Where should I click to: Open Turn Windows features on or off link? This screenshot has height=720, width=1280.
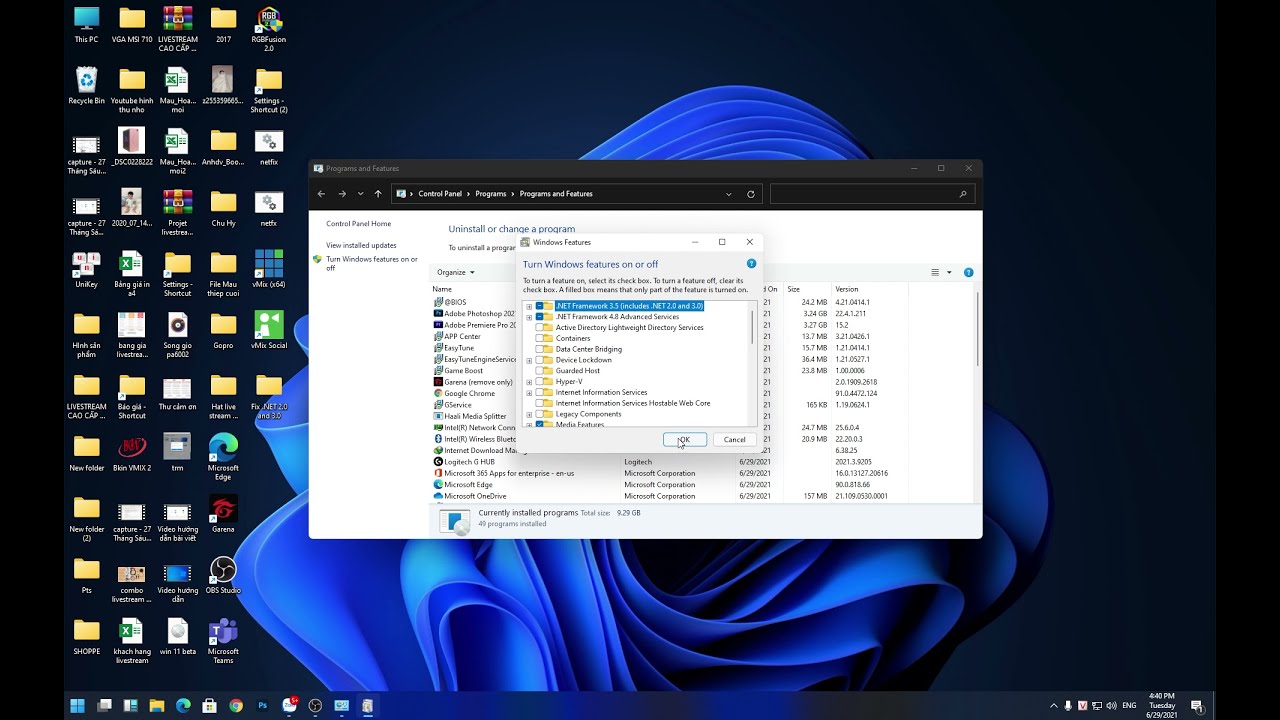coord(372,263)
